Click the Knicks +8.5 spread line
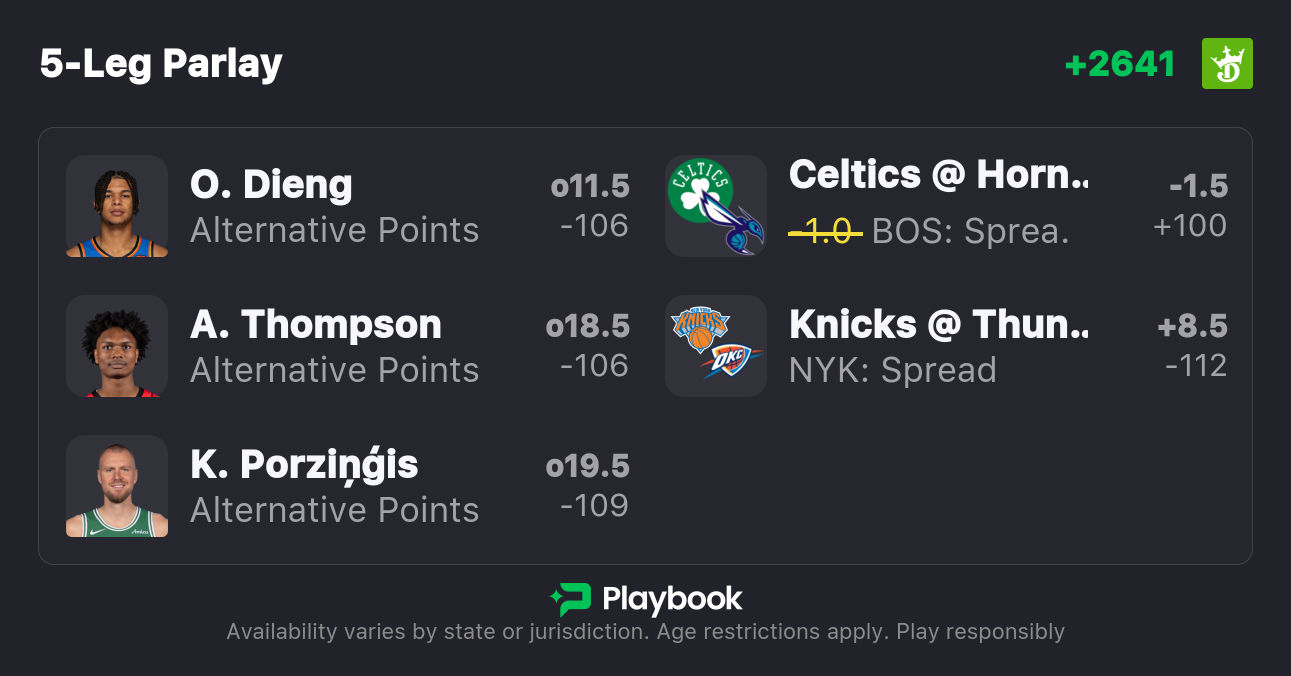The height and width of the screenshot is (676, 1291). point(1192,326)
